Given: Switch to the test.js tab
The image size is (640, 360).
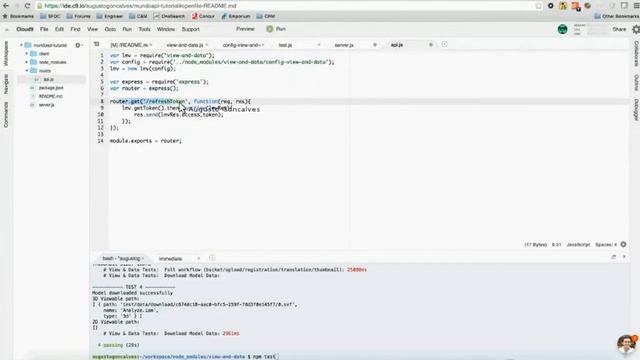Looking at the screenshot, I should [285, 45].
